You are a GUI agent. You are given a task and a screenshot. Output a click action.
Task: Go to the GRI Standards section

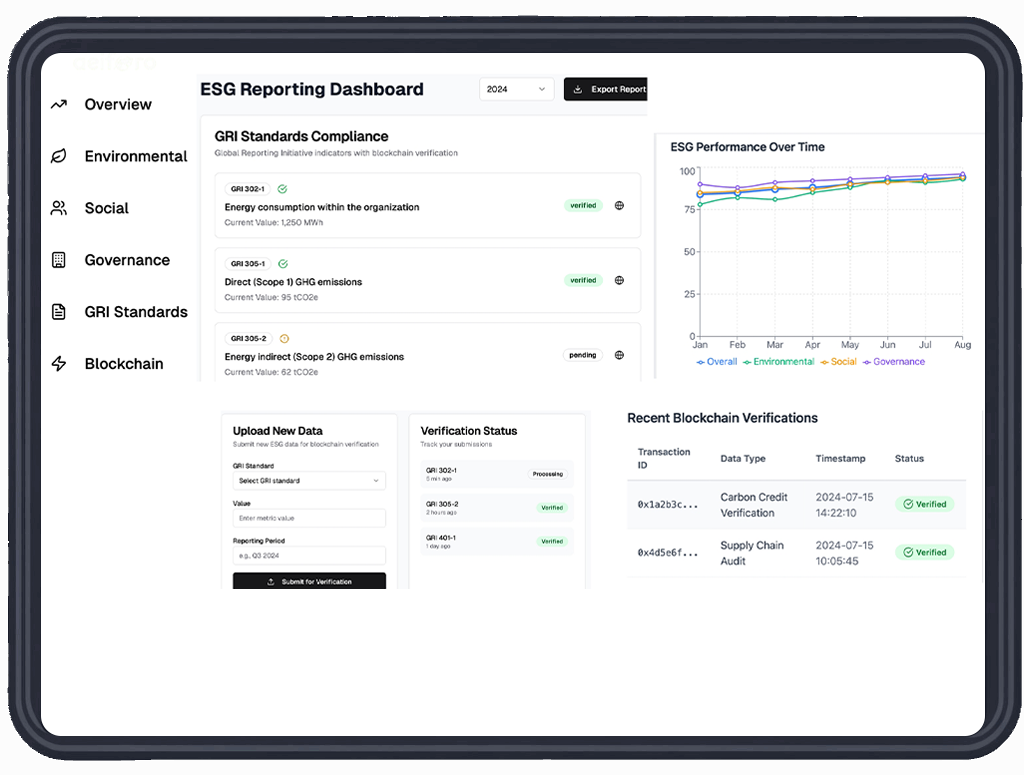point(136,312)
